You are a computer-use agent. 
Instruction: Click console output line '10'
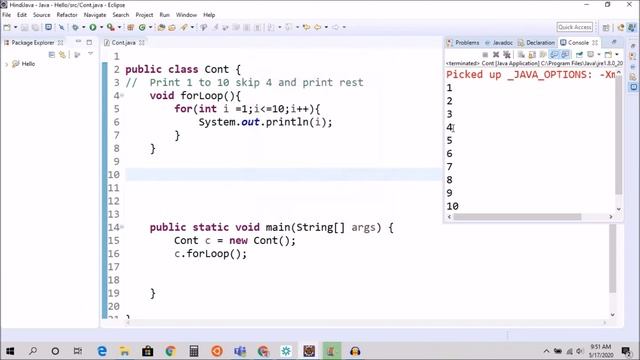(452, 206)
